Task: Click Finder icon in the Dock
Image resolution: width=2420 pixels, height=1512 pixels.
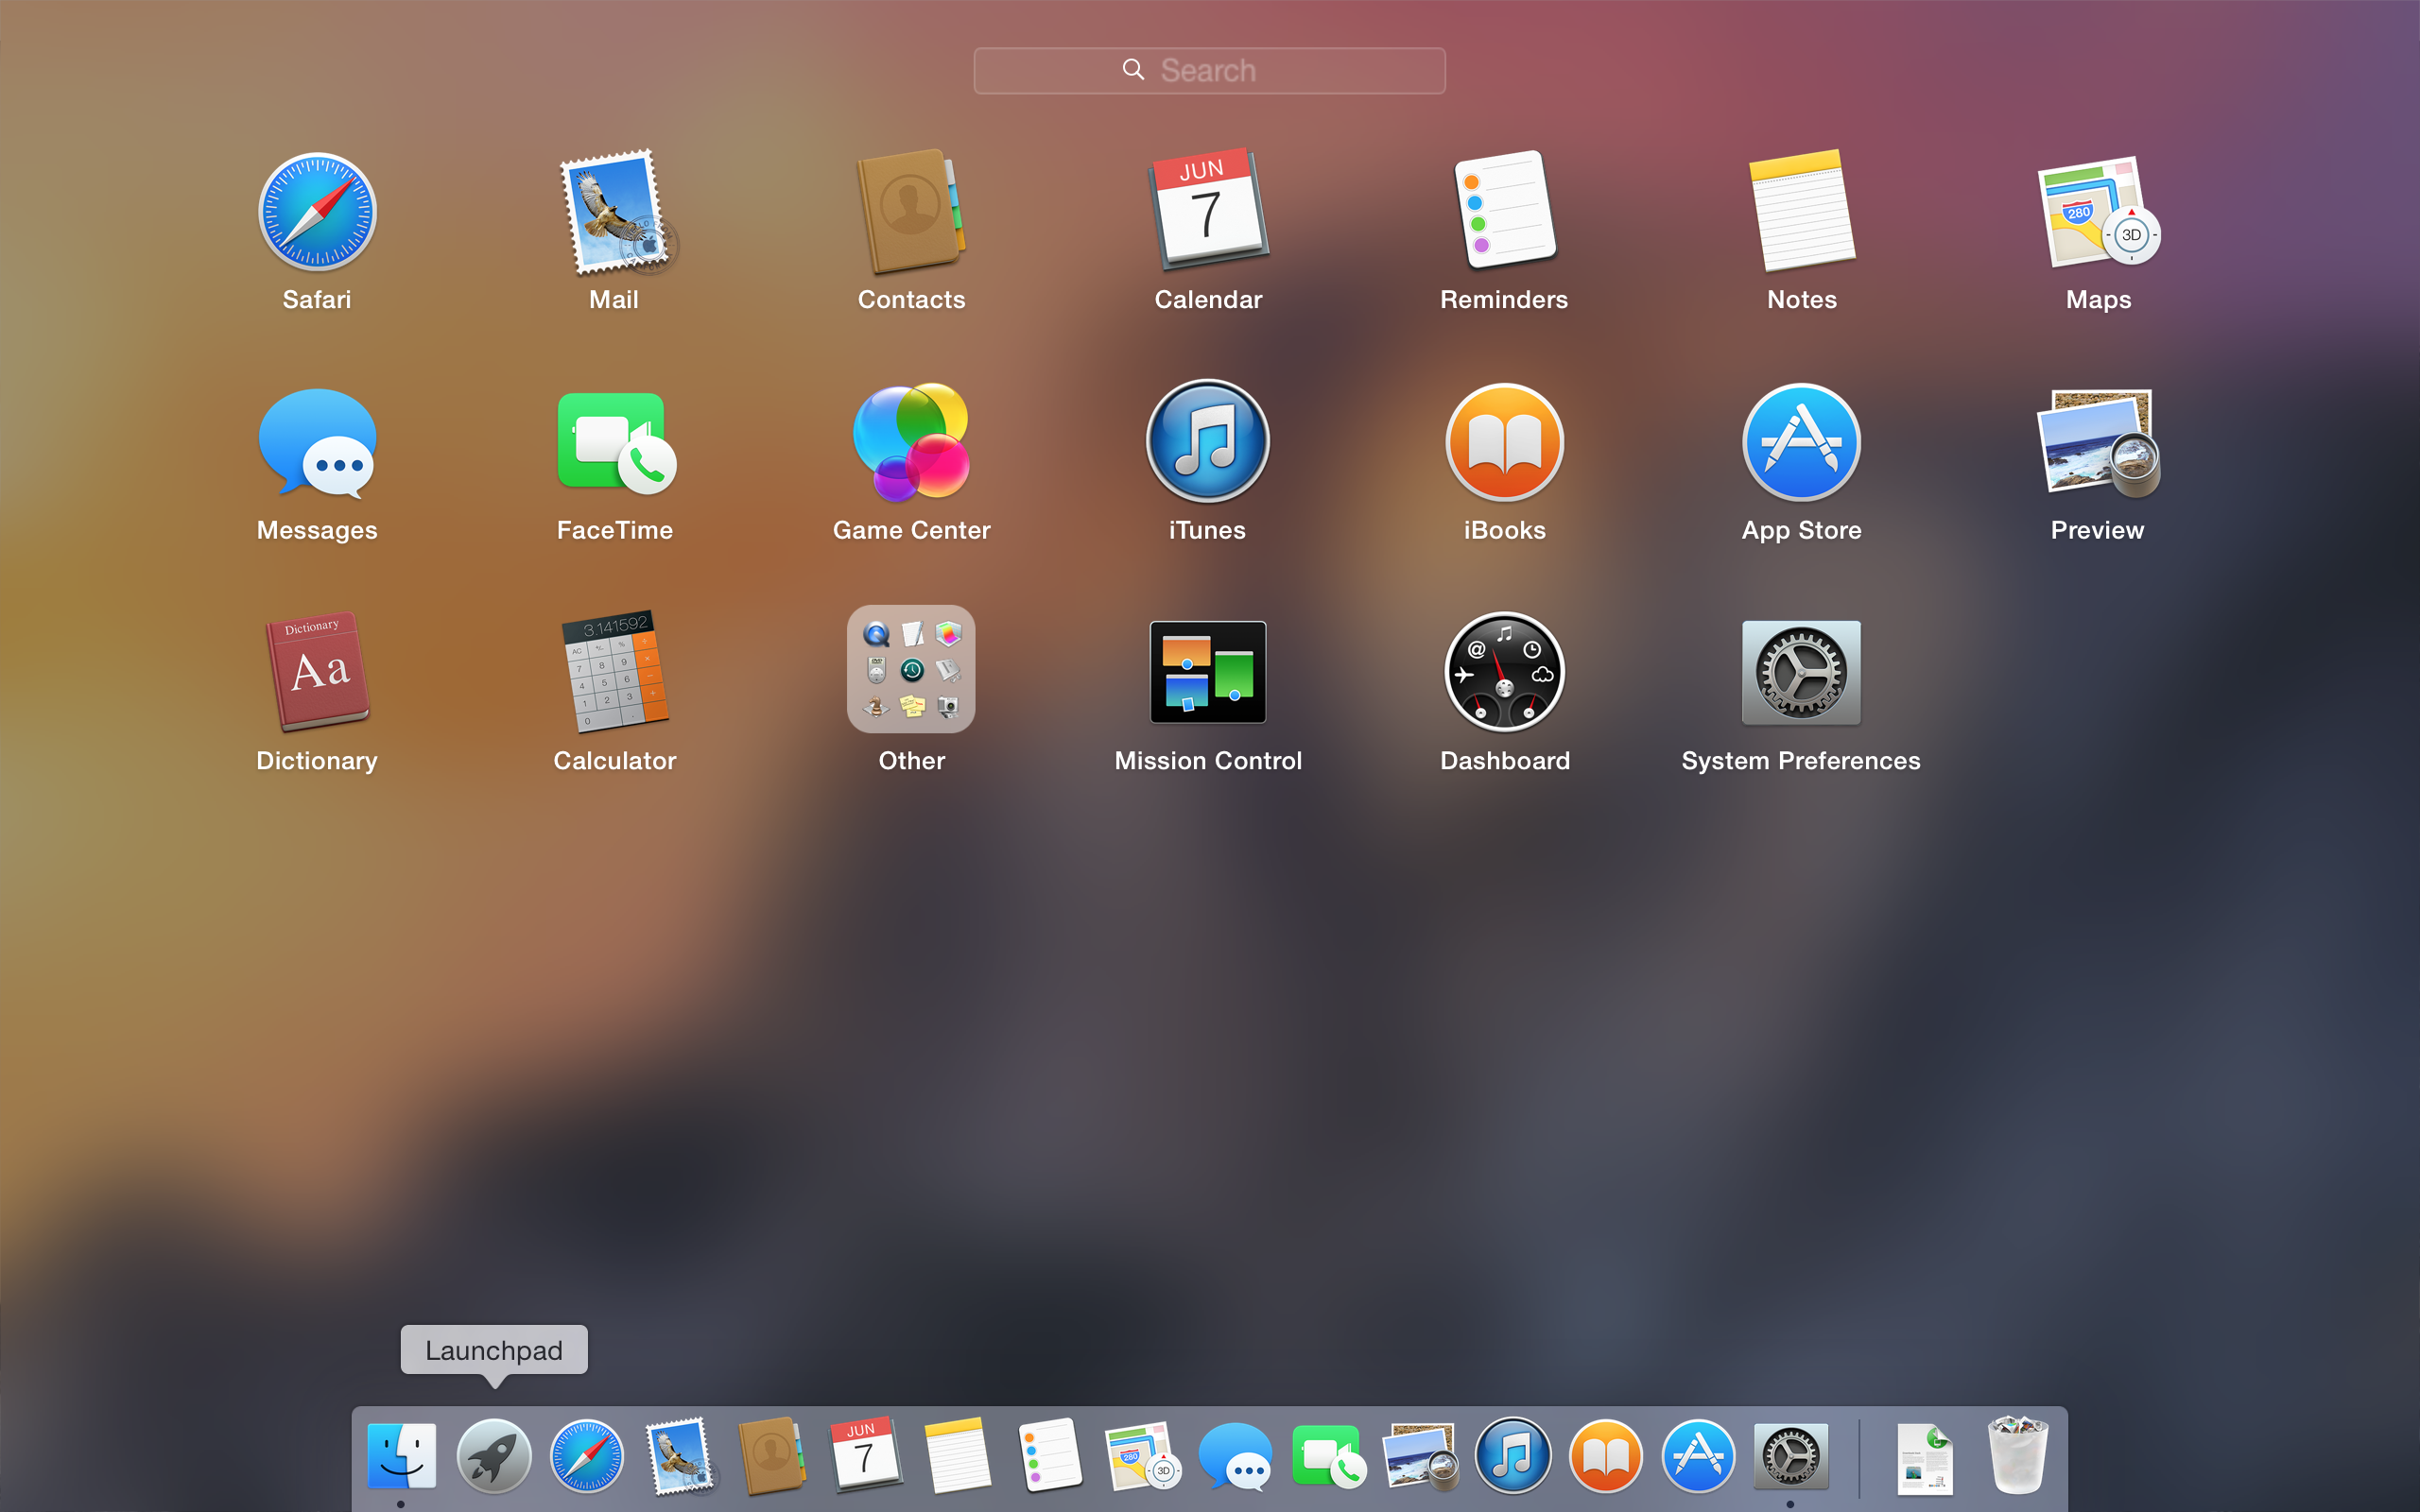Action: click(x=401, y=1455)
